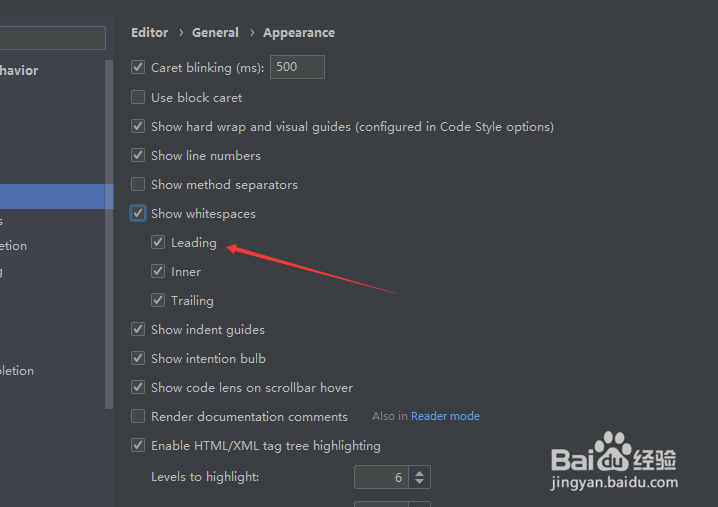Uncheck Show line numbers
The height and width of the screenshot is (507, 718).
138,155
